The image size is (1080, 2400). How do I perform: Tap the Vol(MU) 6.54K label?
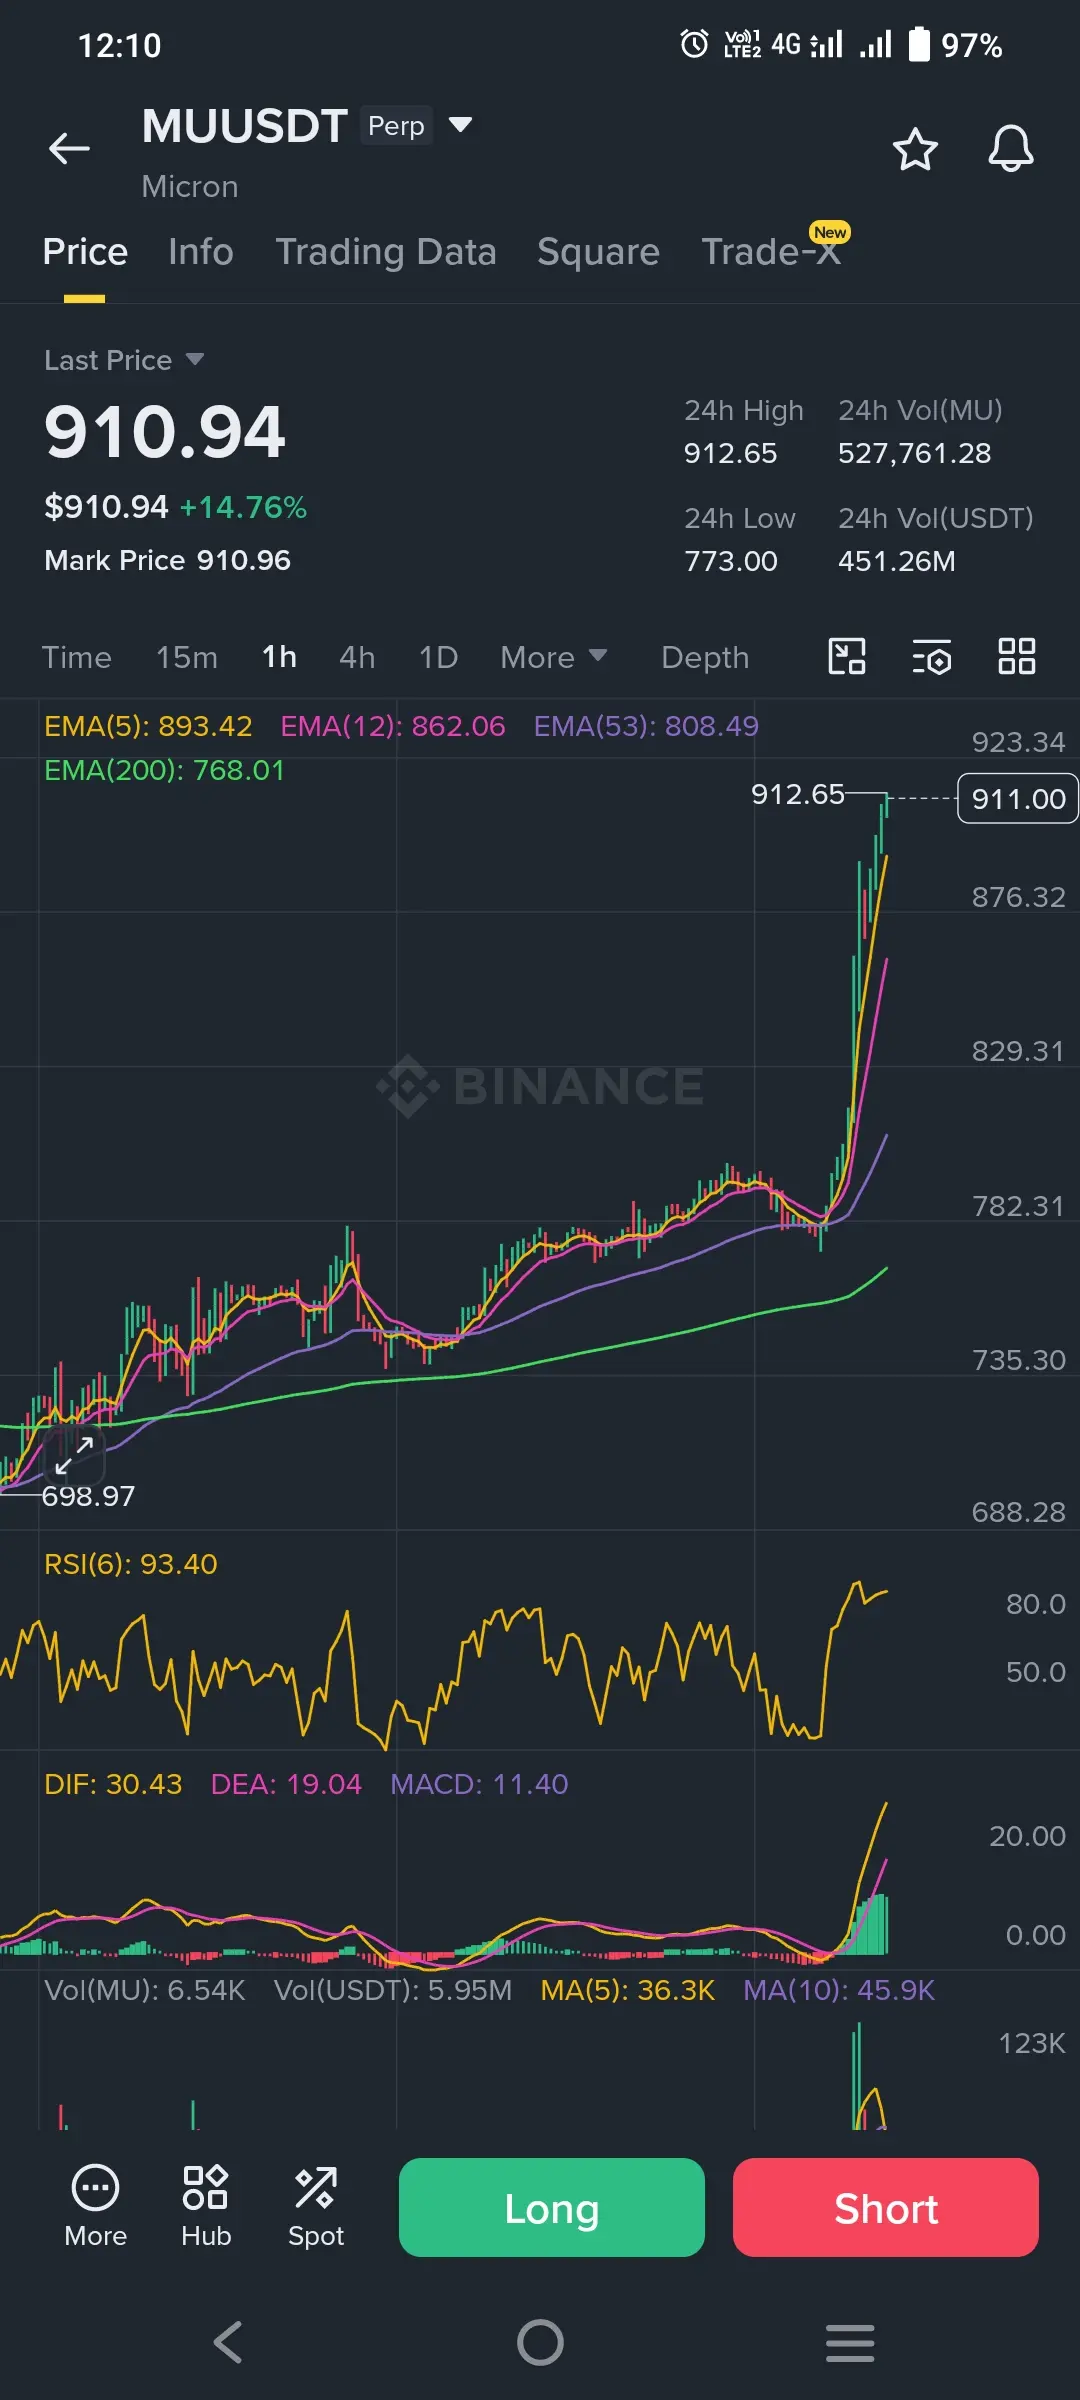pos(145,1990)
